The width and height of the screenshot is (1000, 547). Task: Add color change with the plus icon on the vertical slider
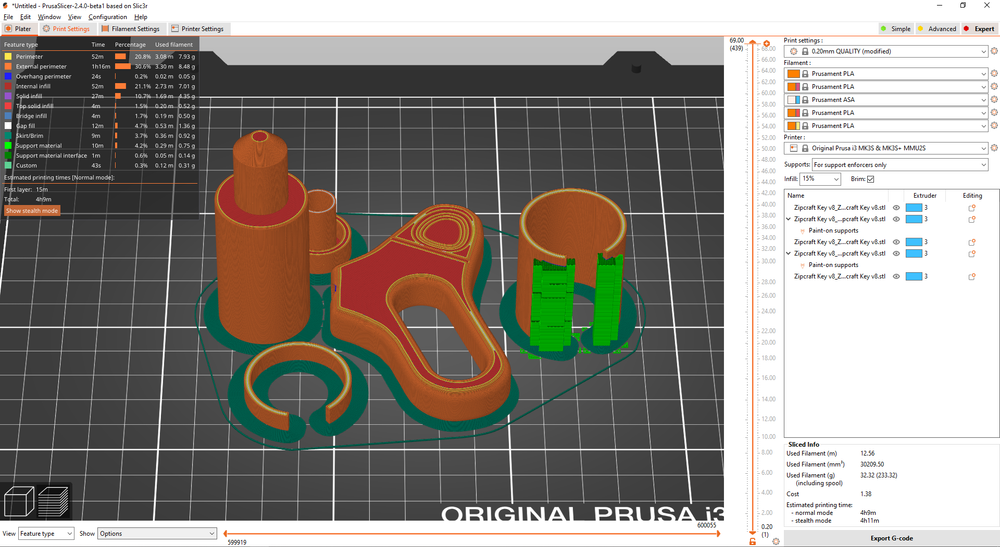[x=767, y=43]
